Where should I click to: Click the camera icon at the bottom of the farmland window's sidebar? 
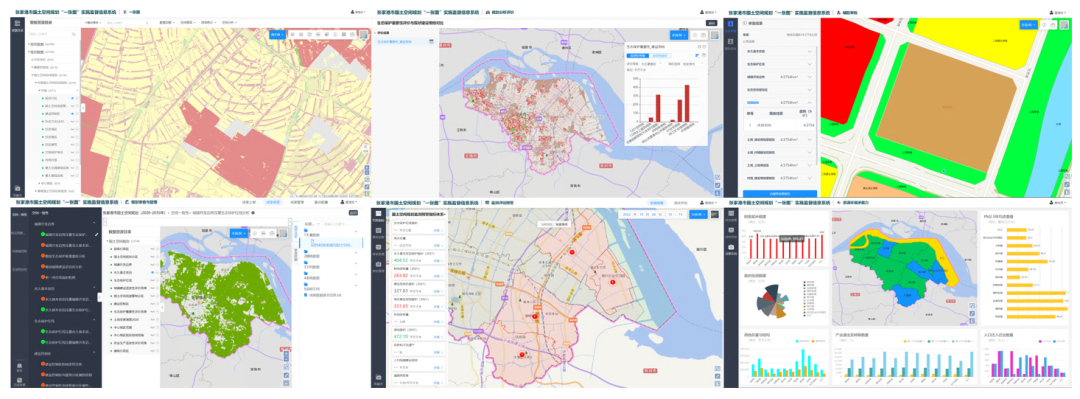(x=18, y=188)
